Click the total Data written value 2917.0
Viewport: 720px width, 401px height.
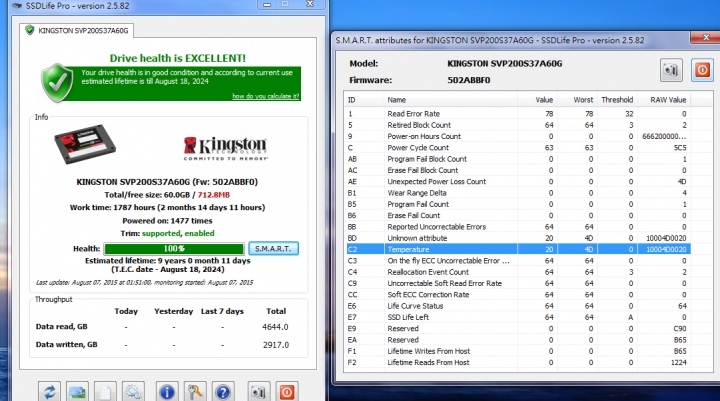(x=276, y=345)
